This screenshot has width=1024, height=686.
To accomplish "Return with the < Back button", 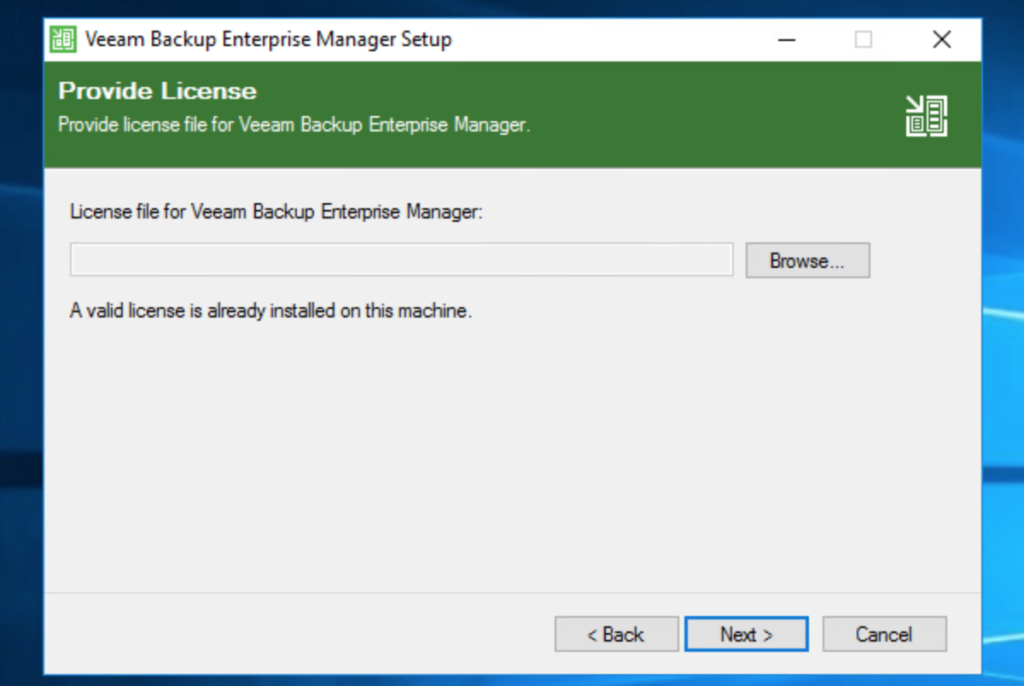I will click(x=616, y=634).
